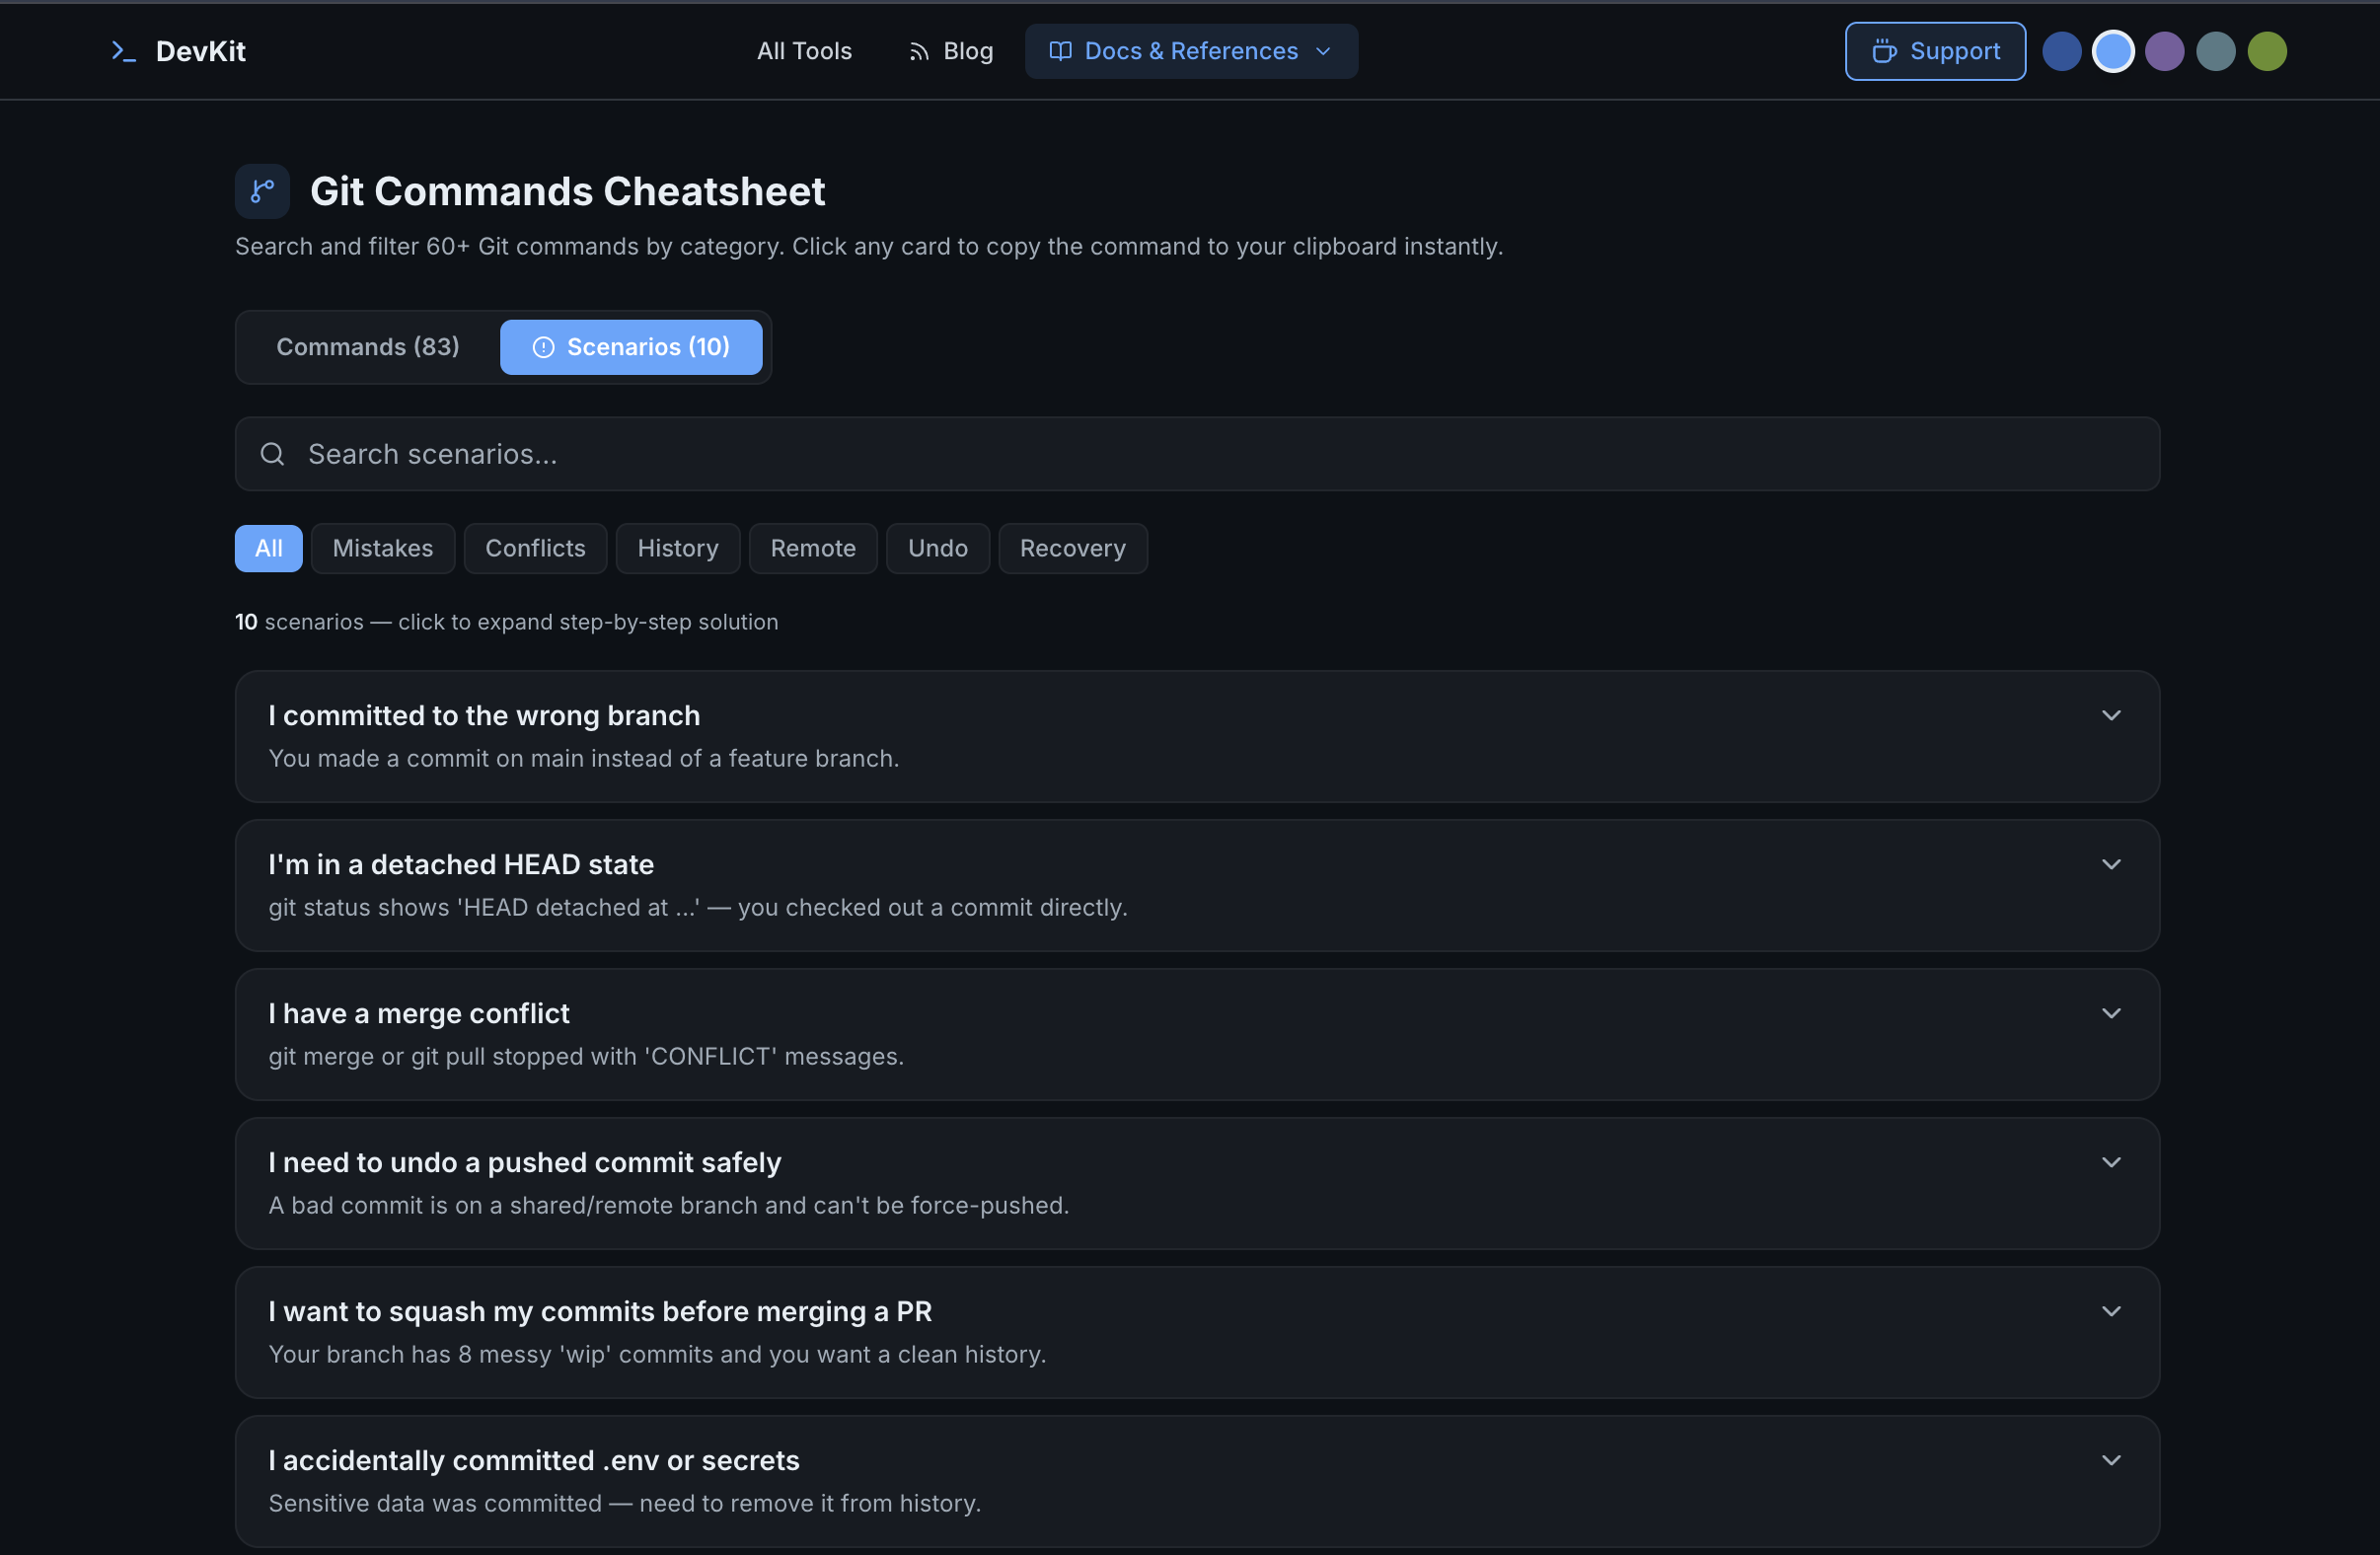Click the git branch icon beside the page title
Viewport: 2380px width, 1555px height.
(x=262, y=190)
